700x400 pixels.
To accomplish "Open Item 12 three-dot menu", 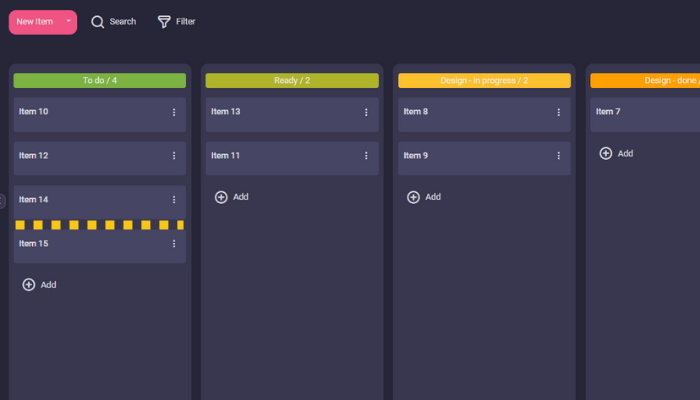I will tap(174, 156).
